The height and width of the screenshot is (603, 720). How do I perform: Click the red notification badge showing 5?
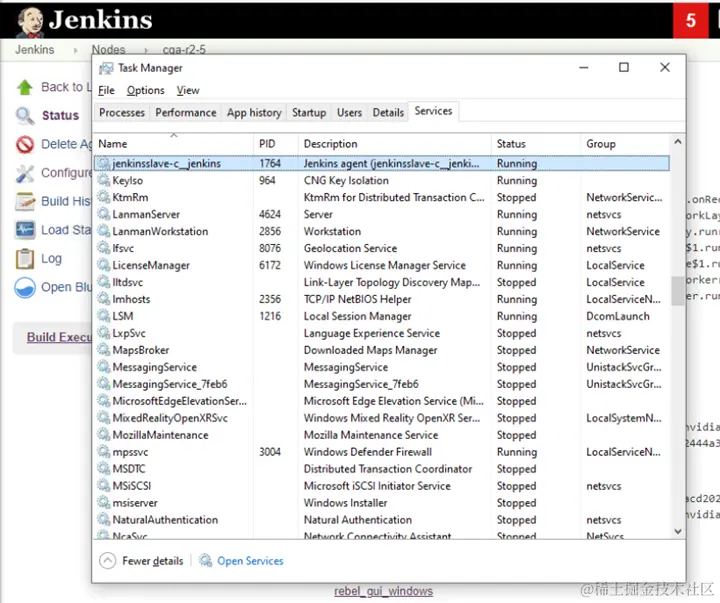pyautogui.click(x=691, y=20)
